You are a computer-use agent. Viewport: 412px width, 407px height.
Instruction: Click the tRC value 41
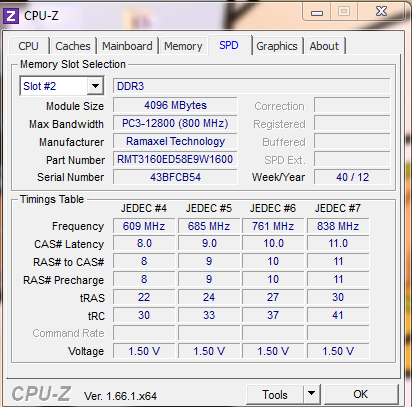pos(338,315)
